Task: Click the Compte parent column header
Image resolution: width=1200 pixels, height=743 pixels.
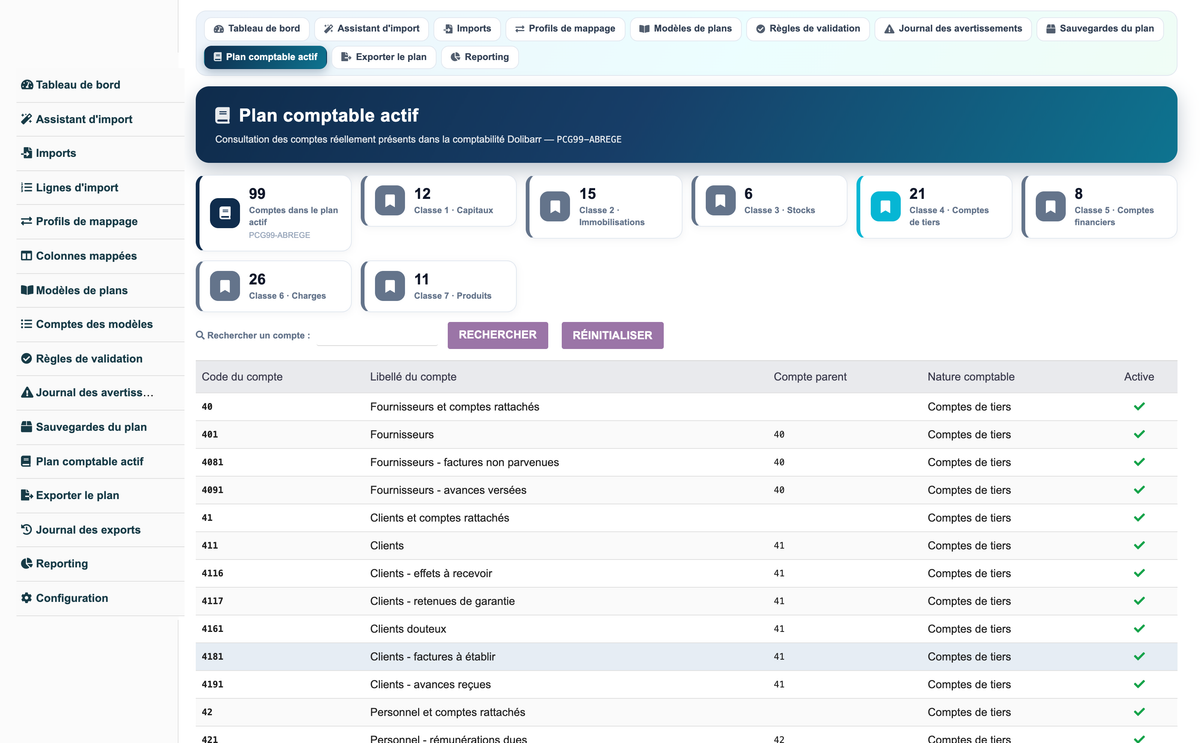Action: pyautogui.click(x=810, y=377)
